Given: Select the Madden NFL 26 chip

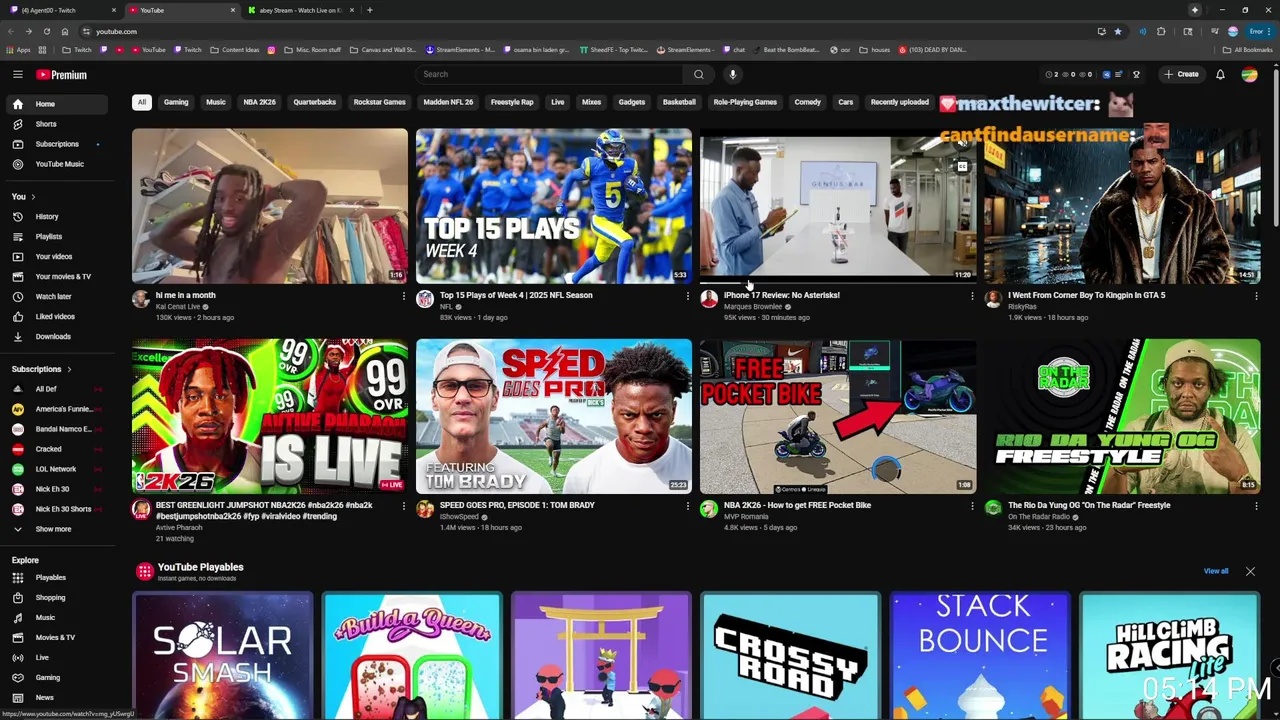Looking at the screenshot, I should (448, 102).
